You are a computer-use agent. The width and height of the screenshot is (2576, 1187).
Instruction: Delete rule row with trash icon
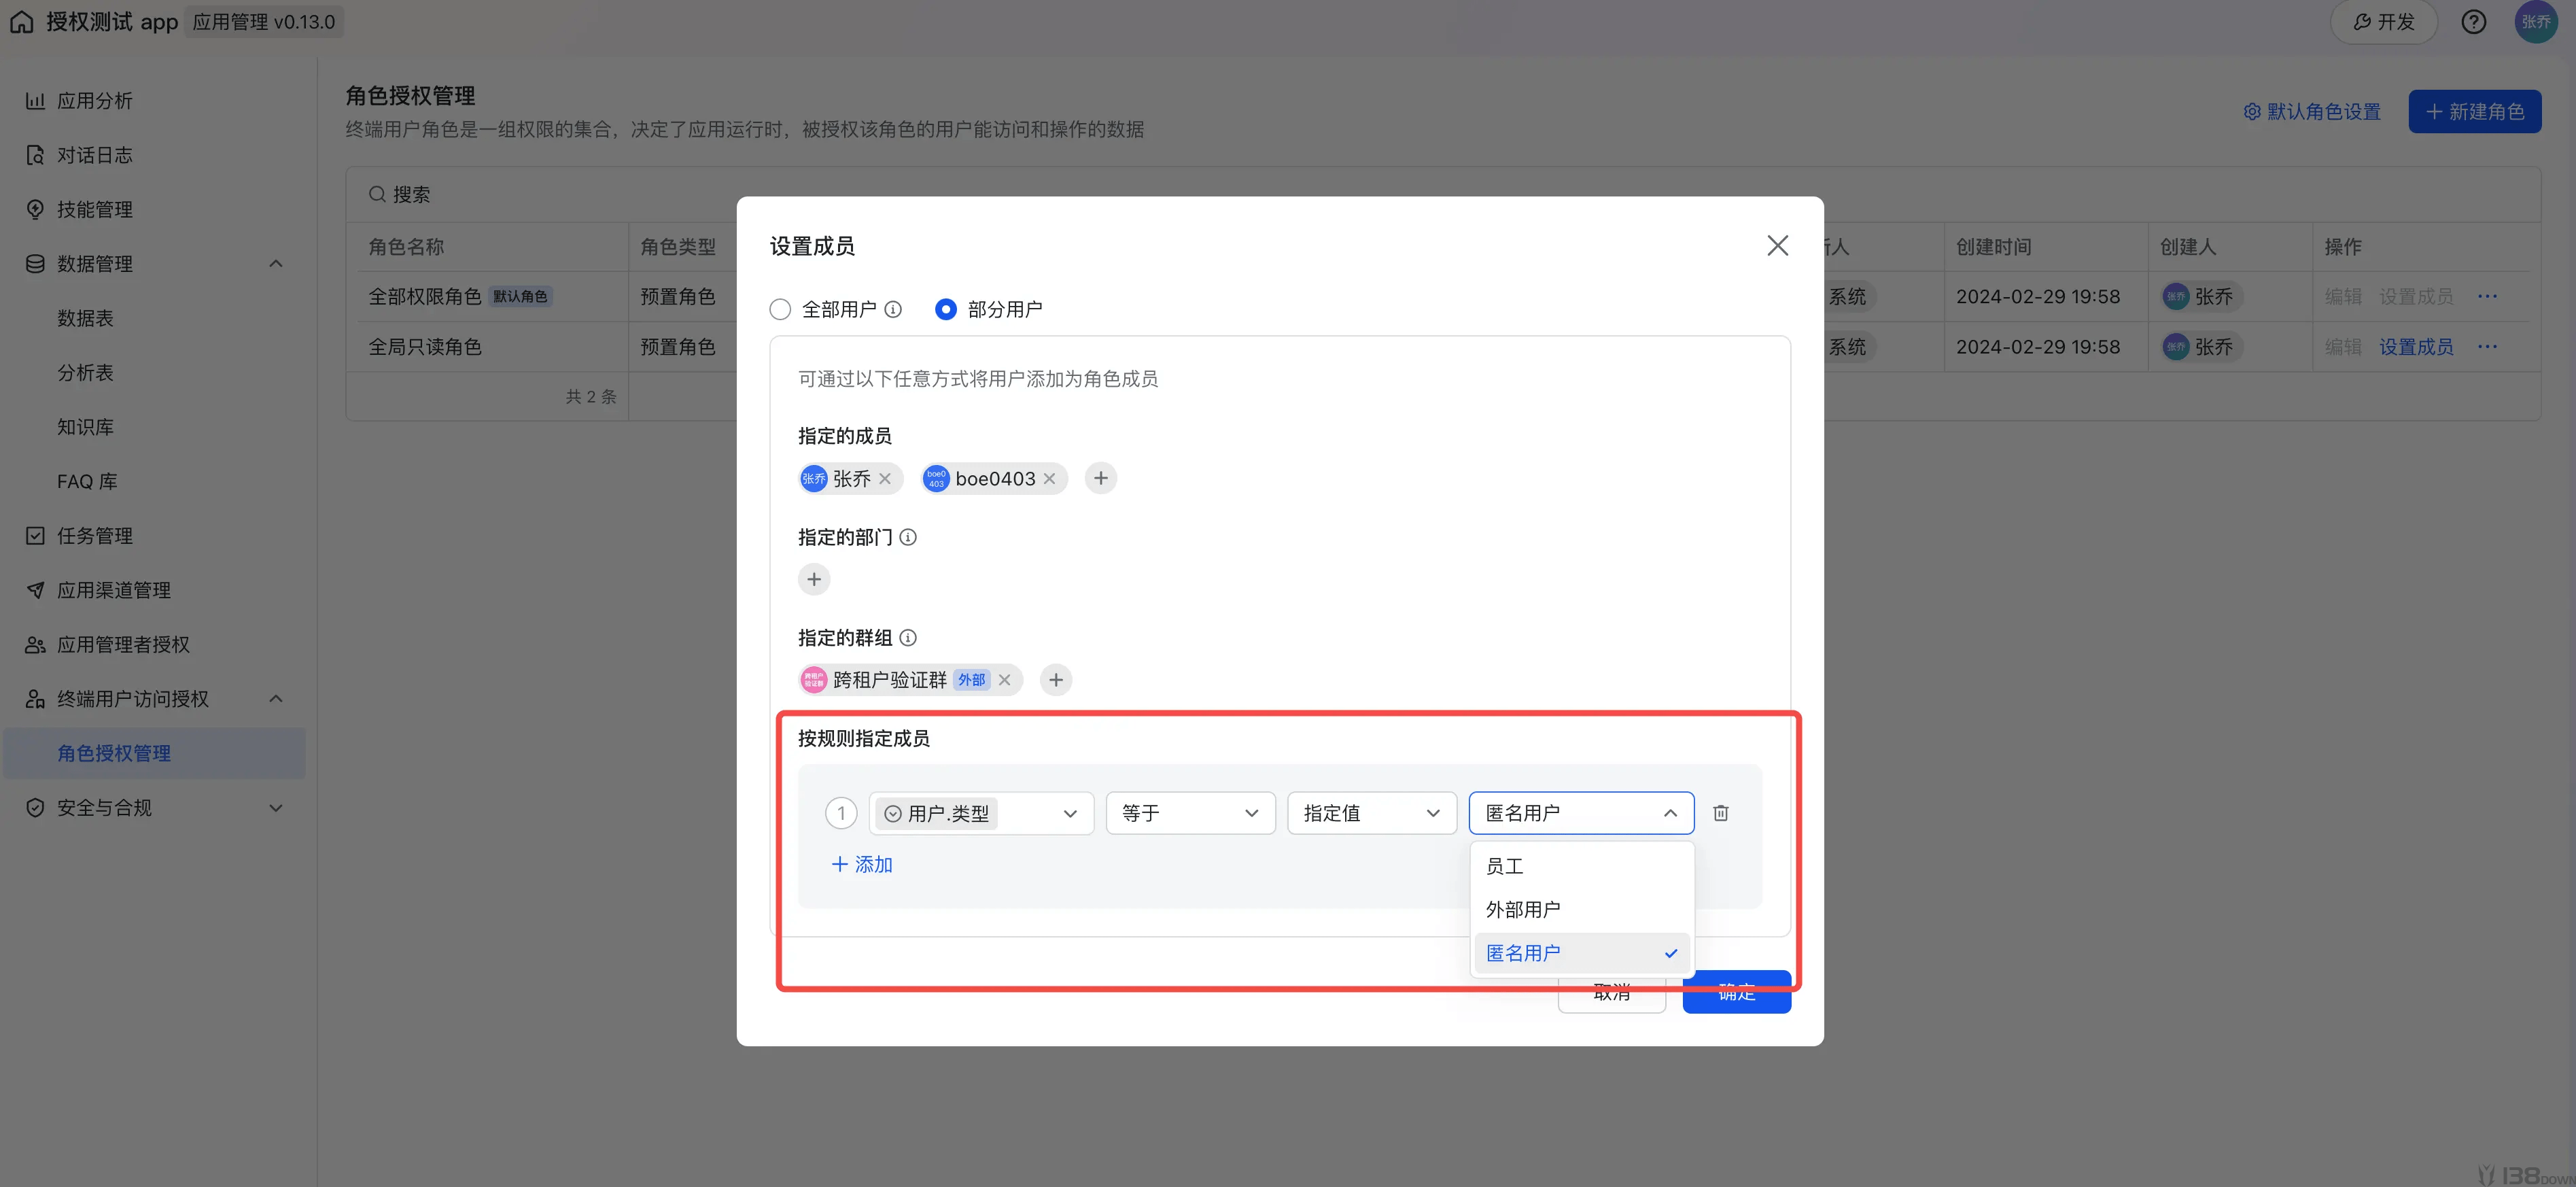1720,813
